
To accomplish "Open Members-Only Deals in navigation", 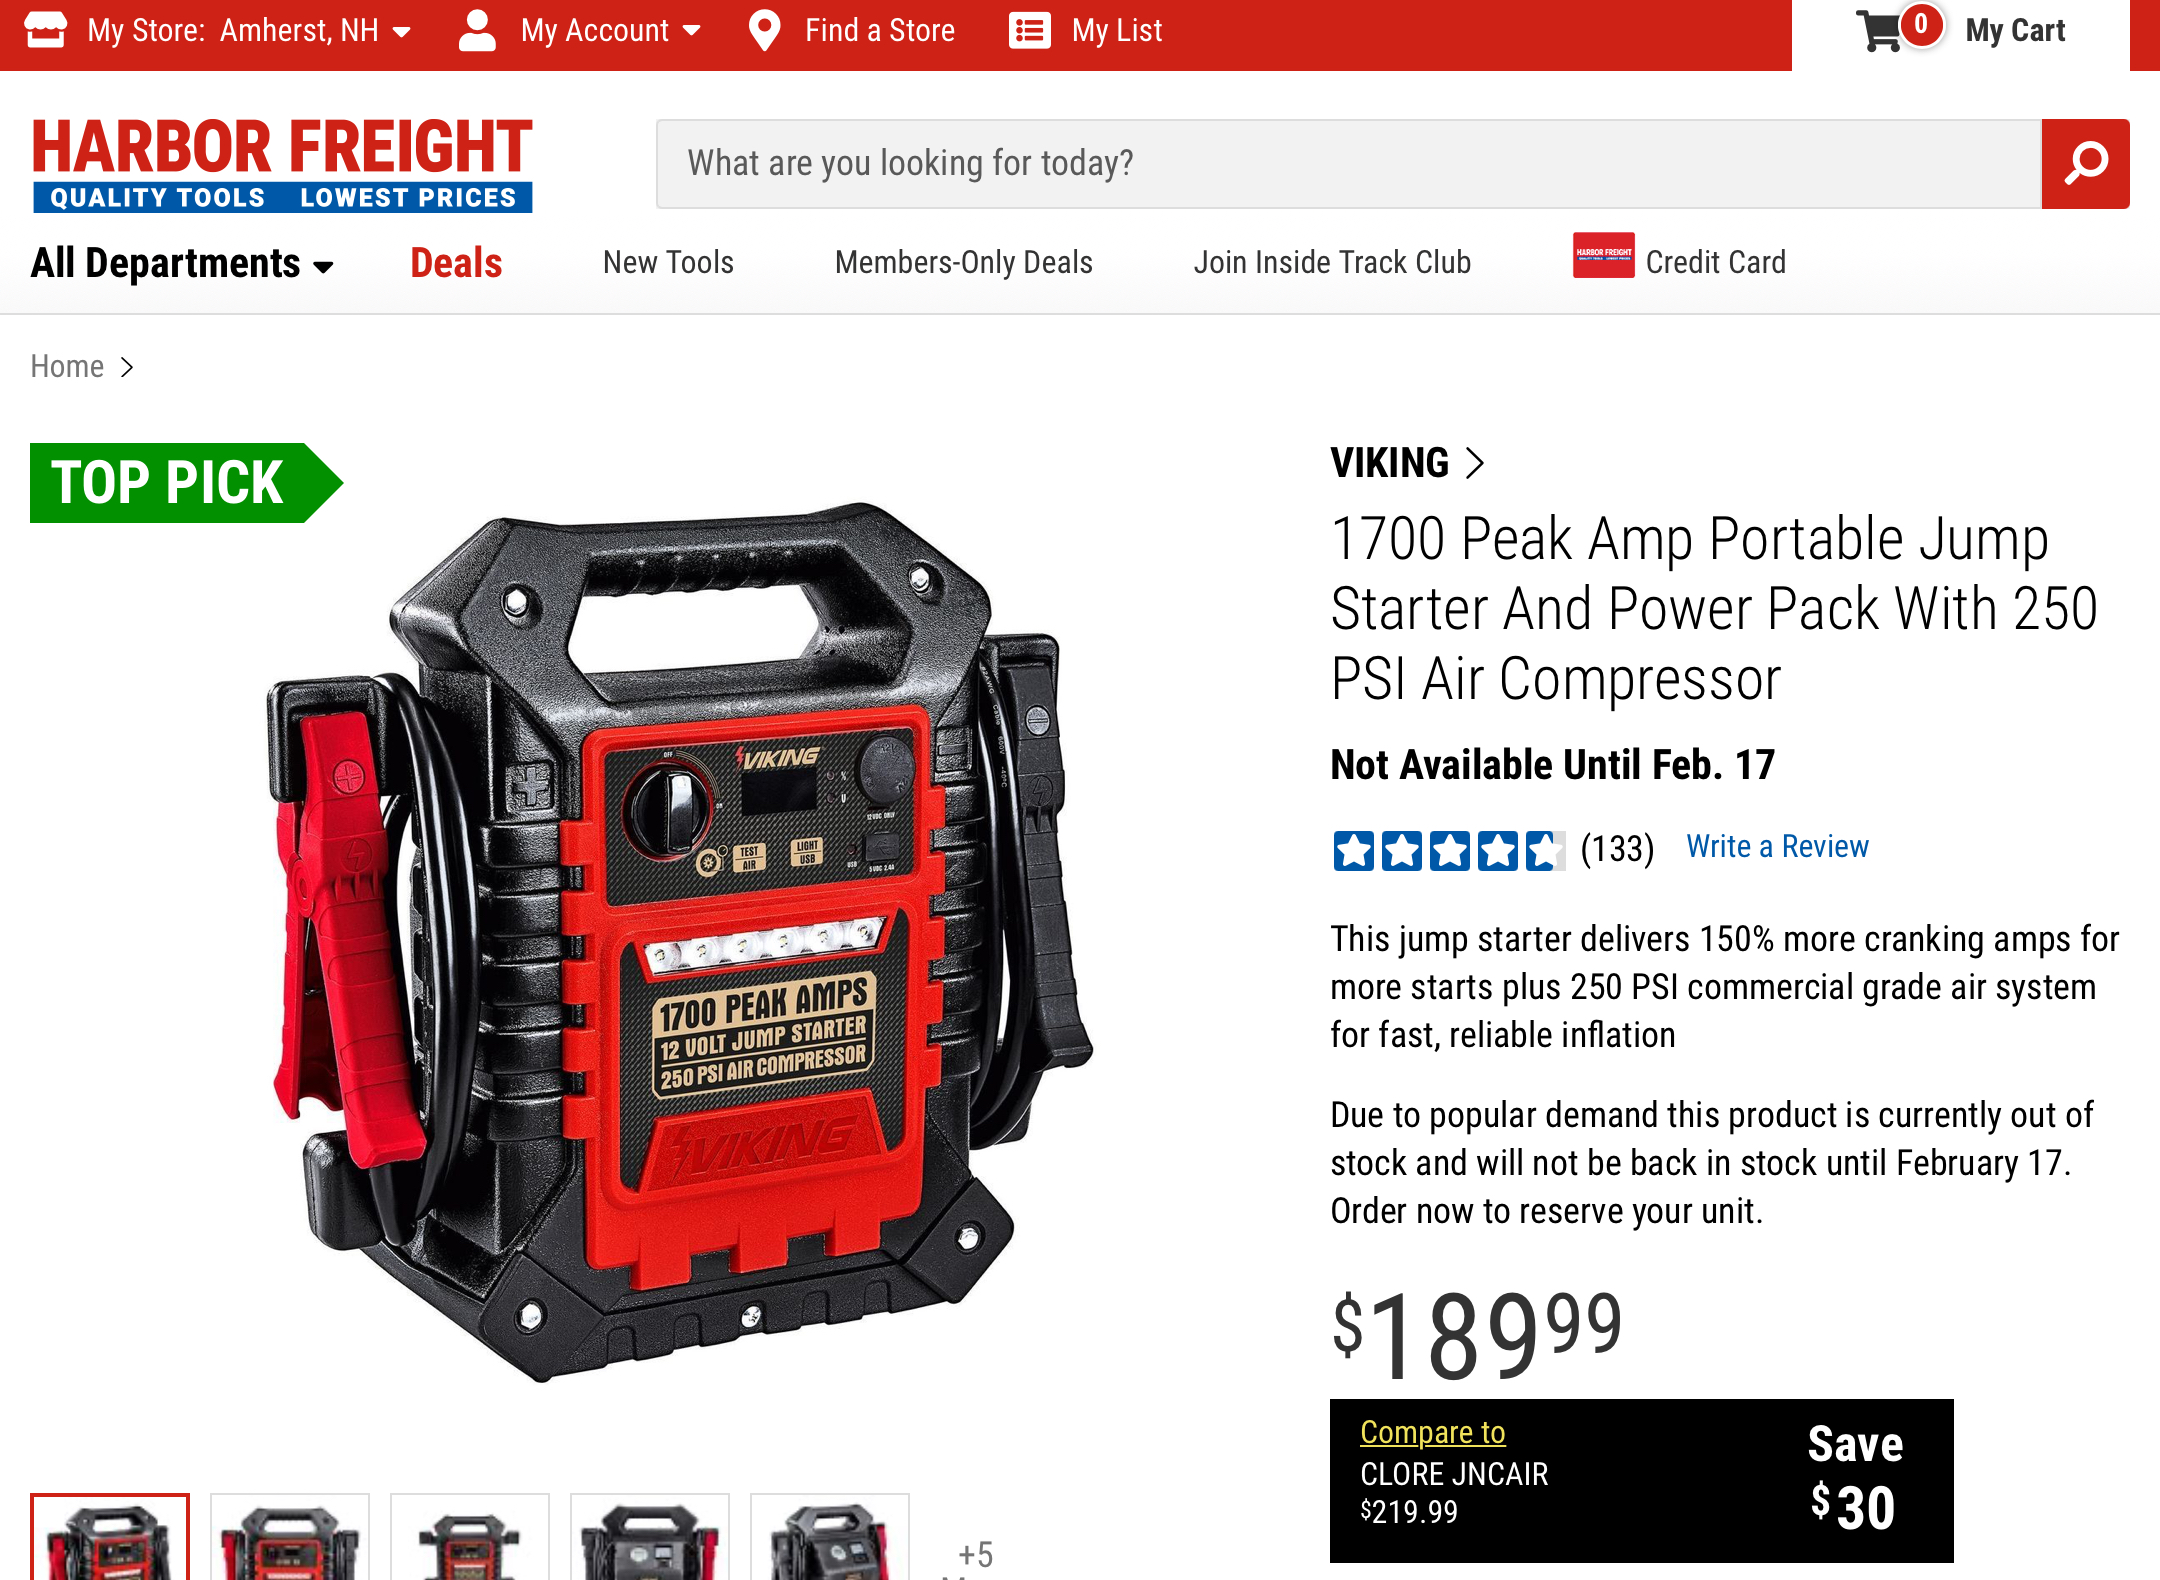I will pos(963,262).
